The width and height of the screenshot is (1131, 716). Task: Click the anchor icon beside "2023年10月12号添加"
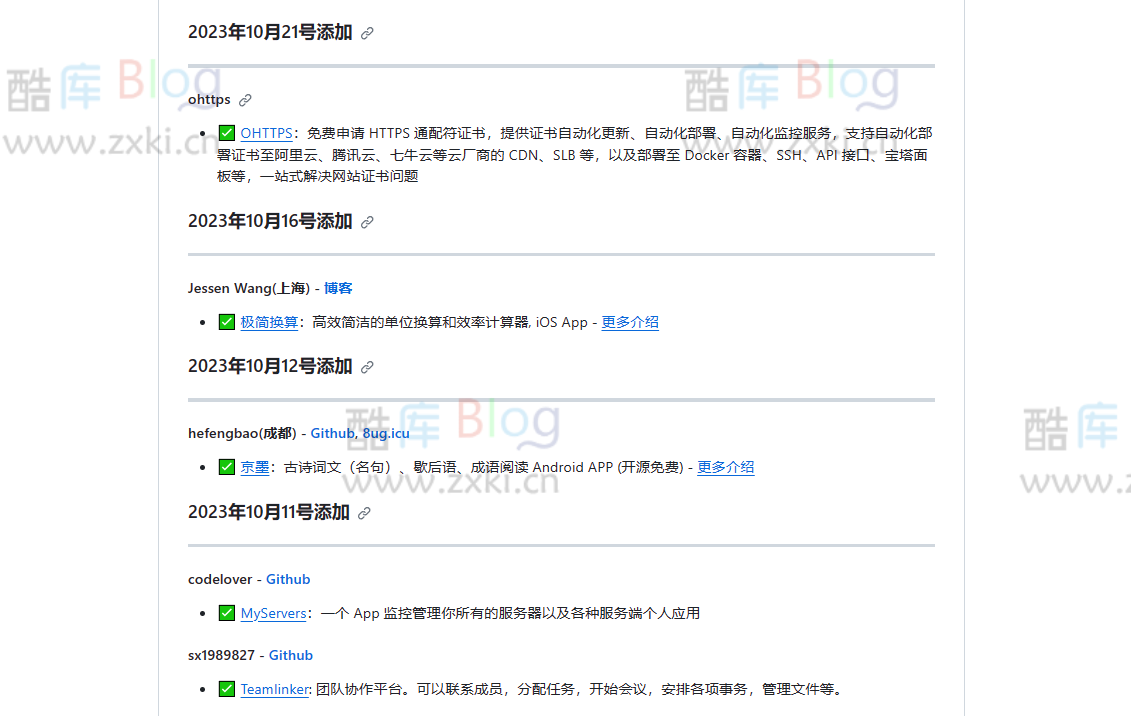[368, 367]
